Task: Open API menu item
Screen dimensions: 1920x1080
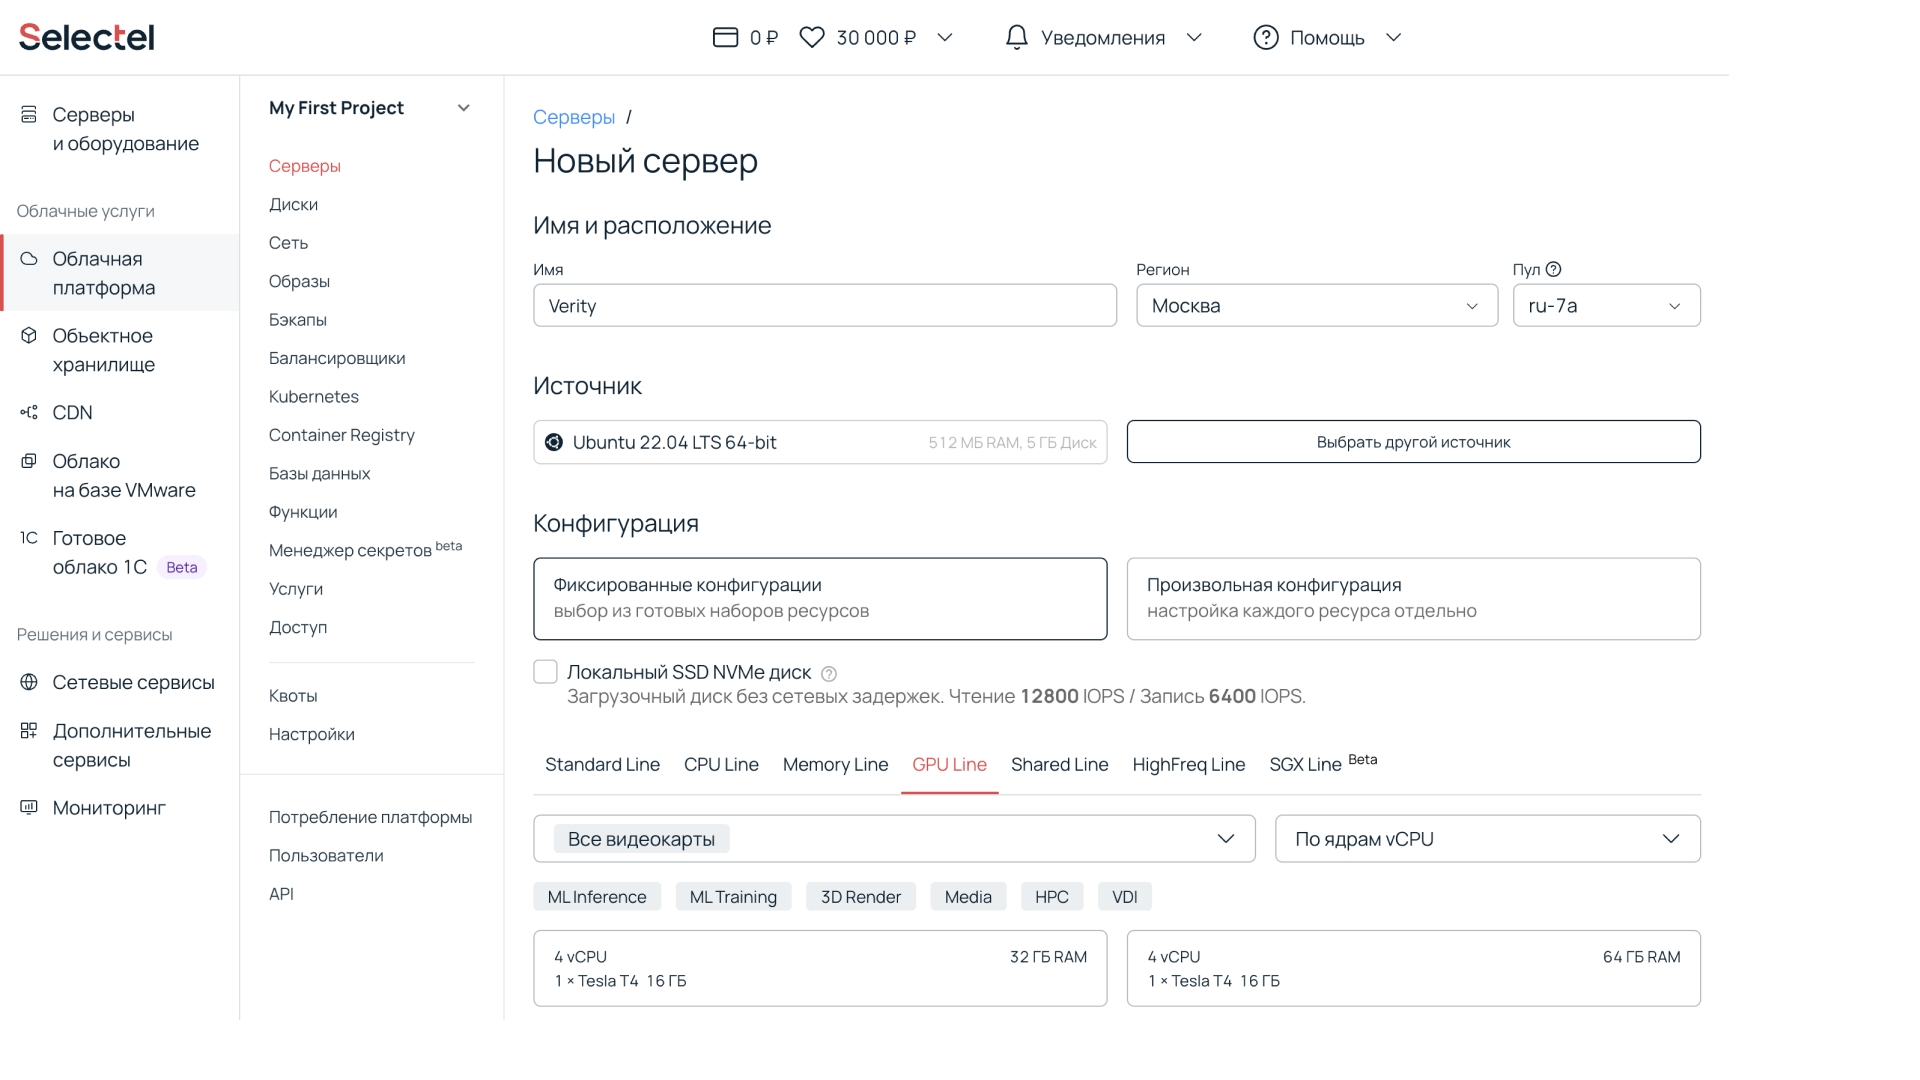Action: pyautogui.click(x=281, y=894)
